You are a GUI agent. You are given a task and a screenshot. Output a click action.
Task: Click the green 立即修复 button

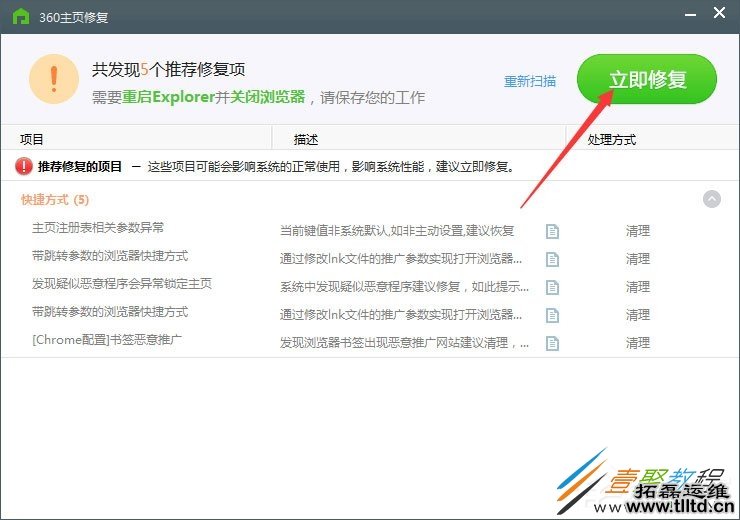coord(647,79)
